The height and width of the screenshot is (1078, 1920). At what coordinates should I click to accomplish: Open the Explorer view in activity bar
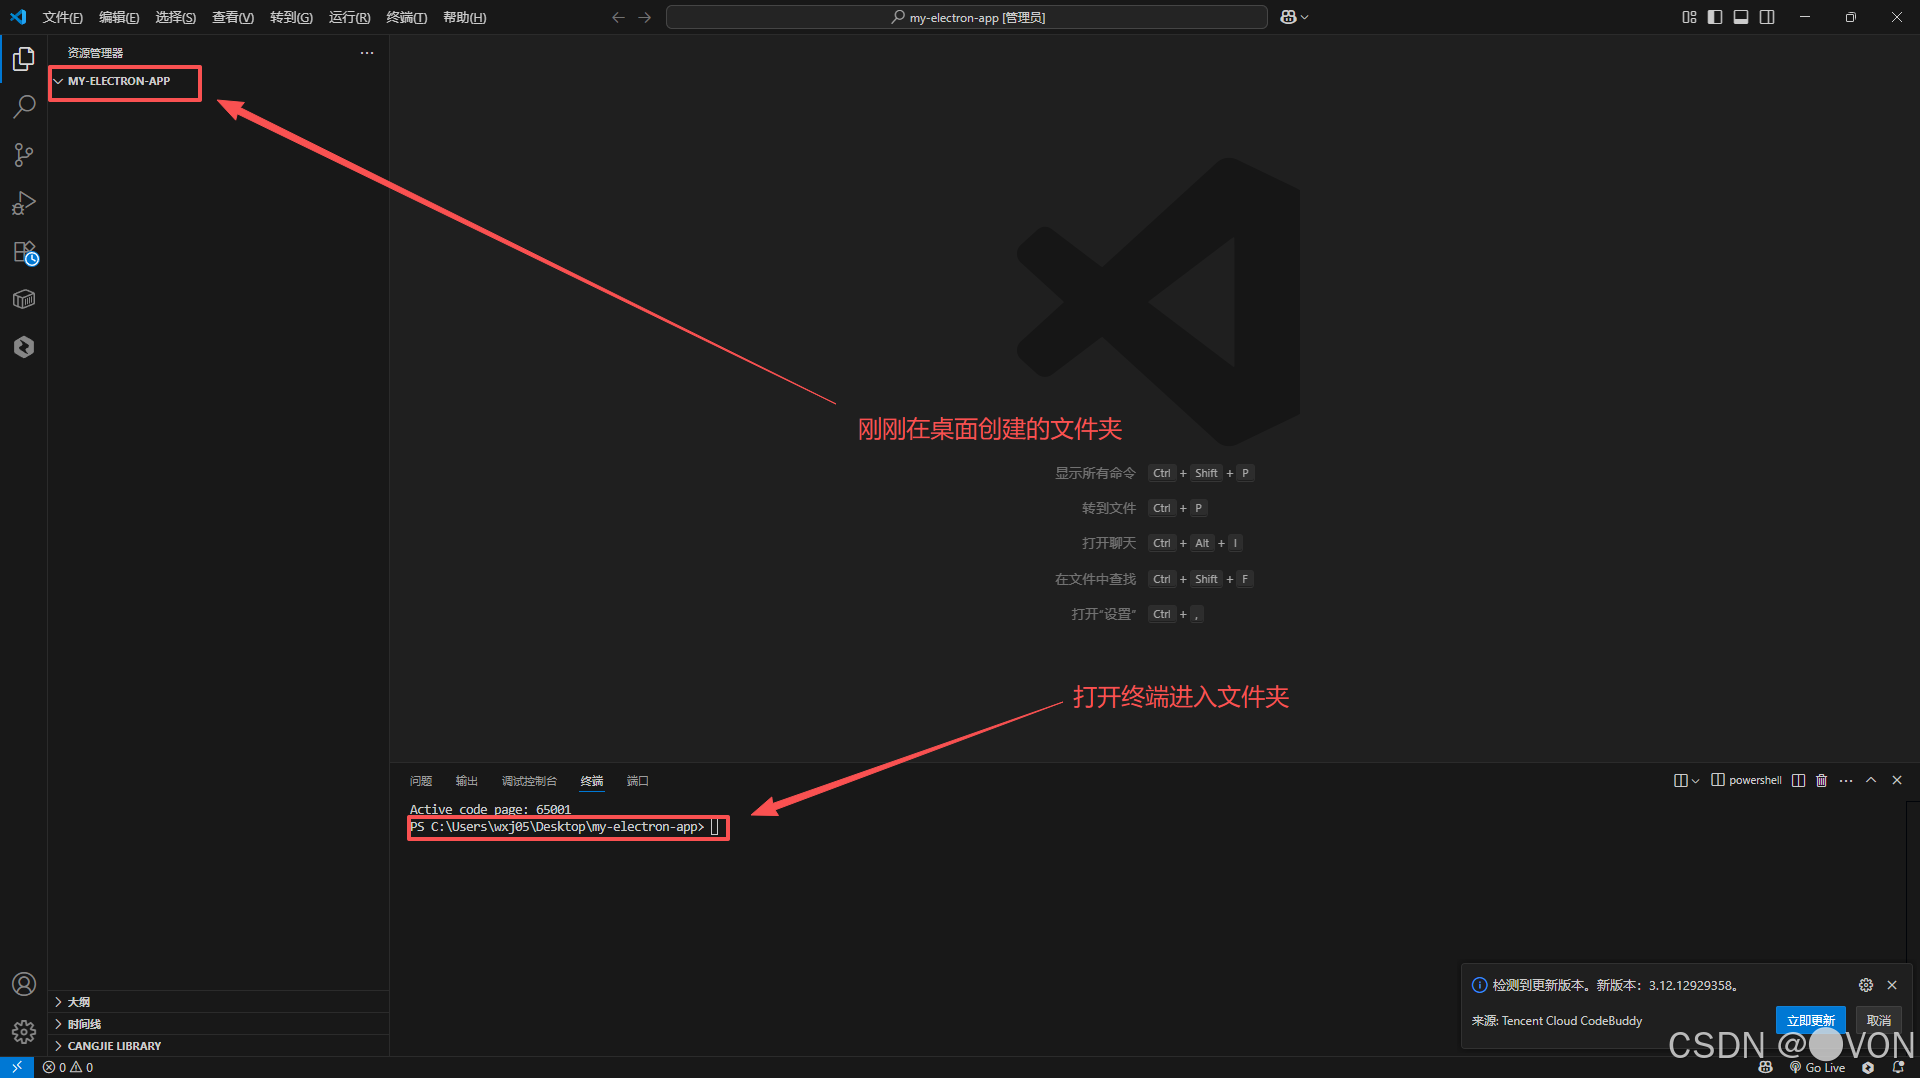point(24,59)
